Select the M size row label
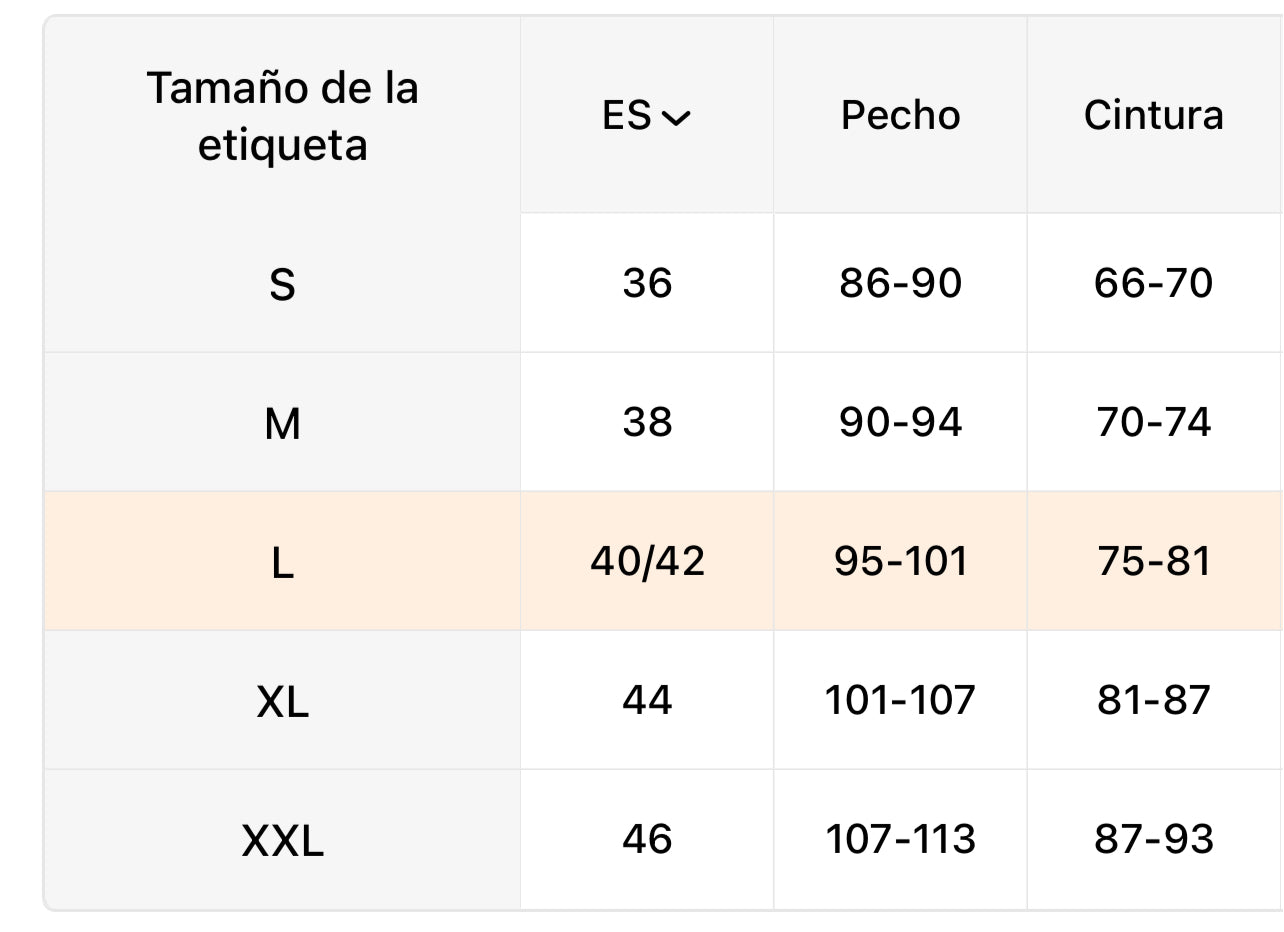This screenshot has width=1284, height=932. [x=282, y=424]
